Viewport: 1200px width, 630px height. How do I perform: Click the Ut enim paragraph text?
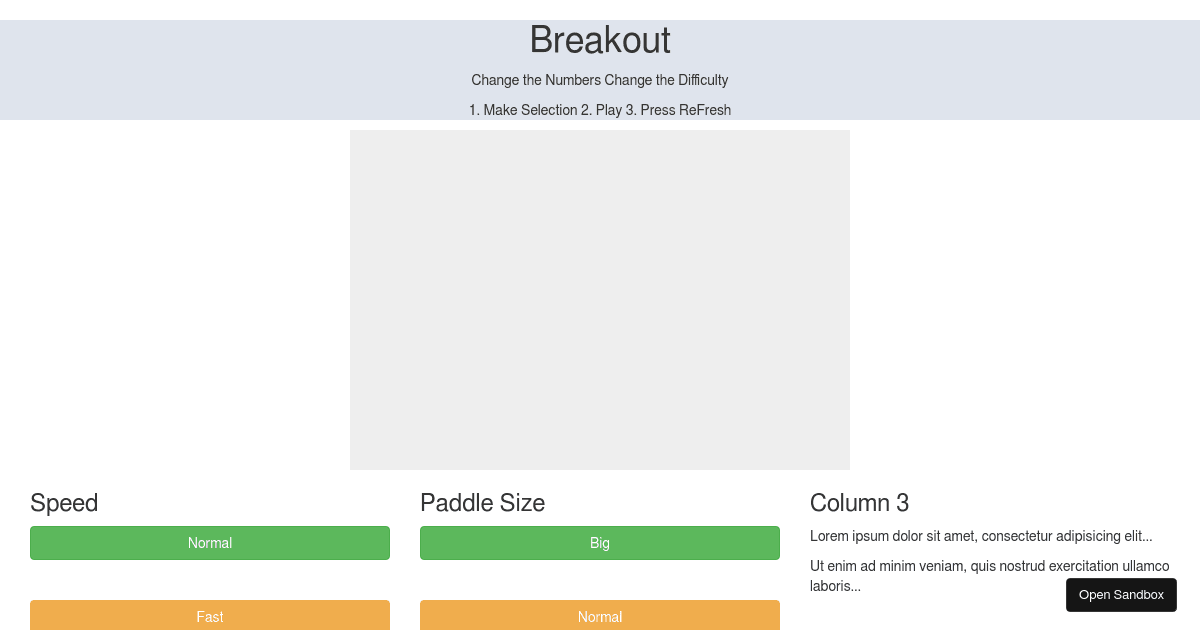click(x=990, y=576)
